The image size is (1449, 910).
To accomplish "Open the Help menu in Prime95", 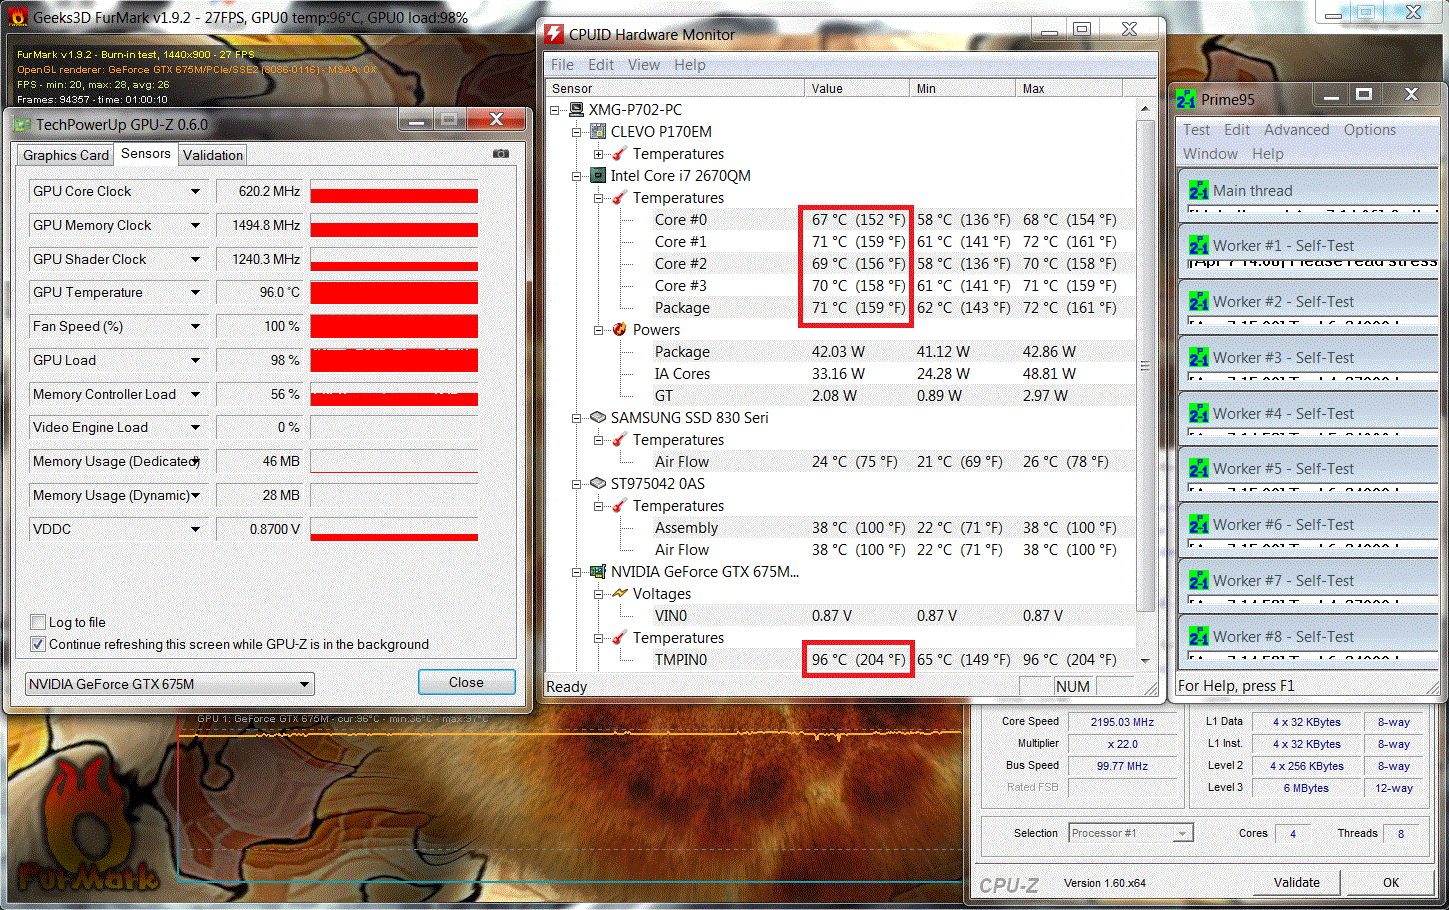I will [x=1267, y=154].
